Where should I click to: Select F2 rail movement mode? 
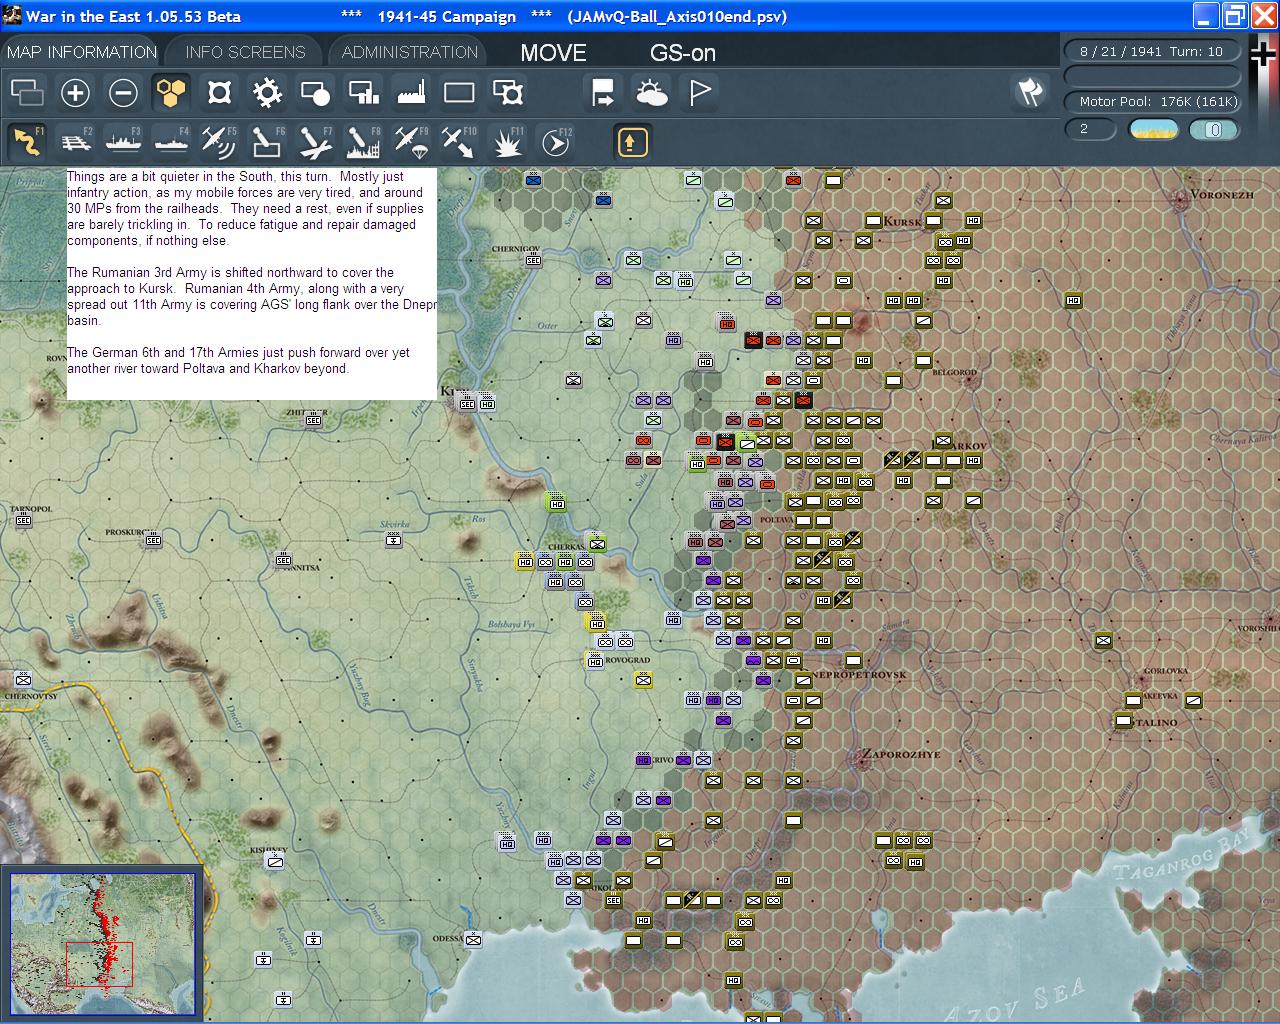(x=75, y=142)
